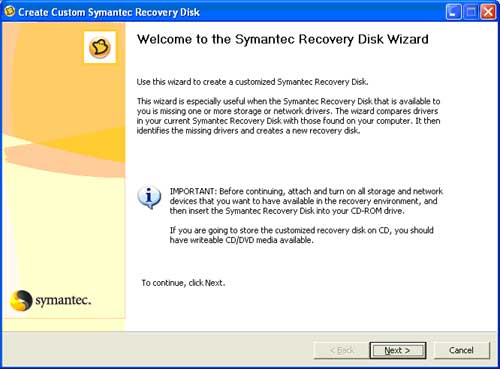Click the blue information icon

point(149,198)
